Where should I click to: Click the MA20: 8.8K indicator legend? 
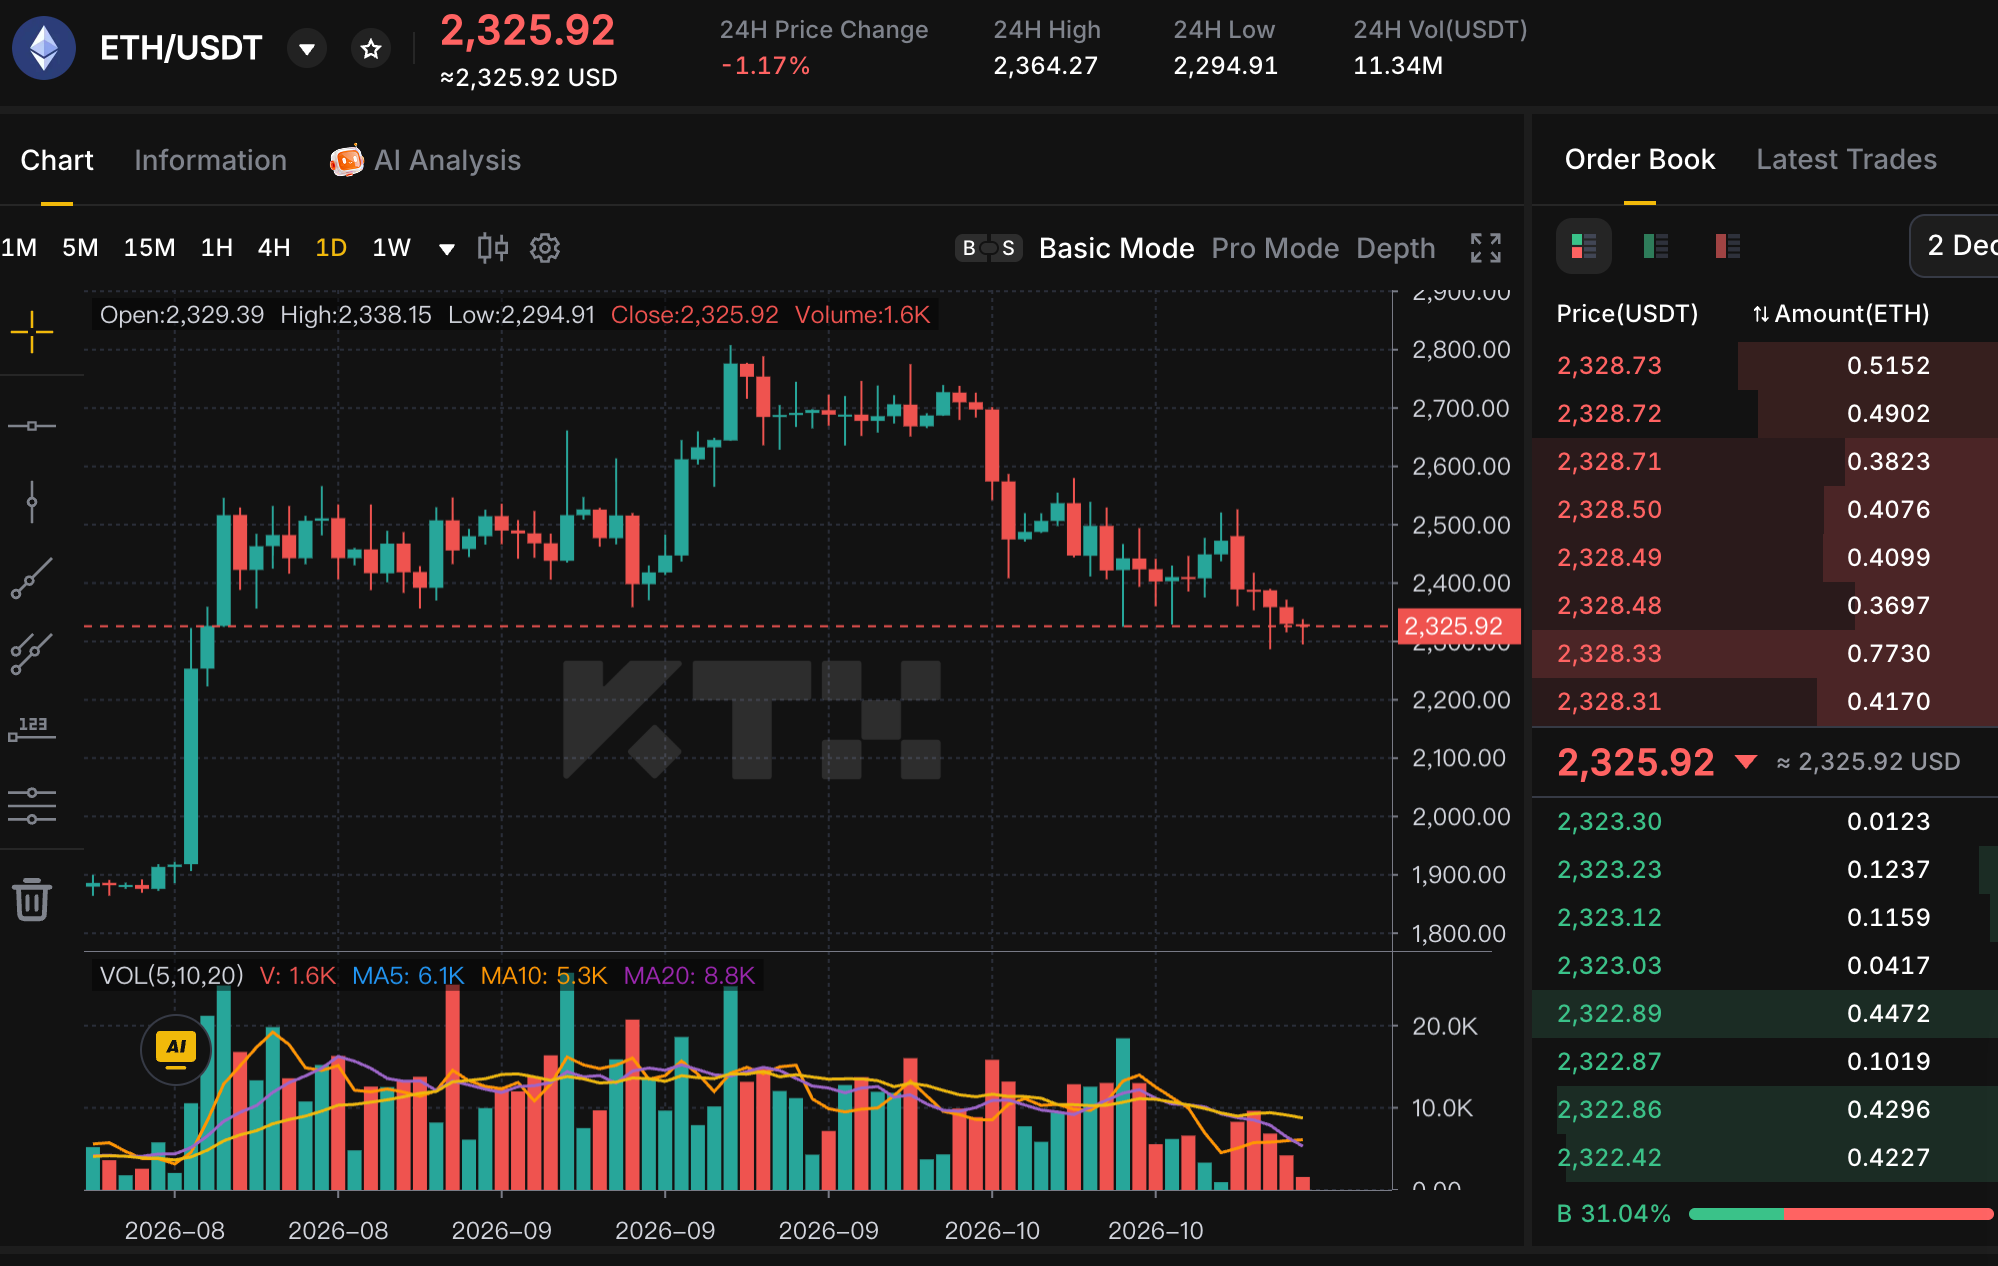pos(689,975)
